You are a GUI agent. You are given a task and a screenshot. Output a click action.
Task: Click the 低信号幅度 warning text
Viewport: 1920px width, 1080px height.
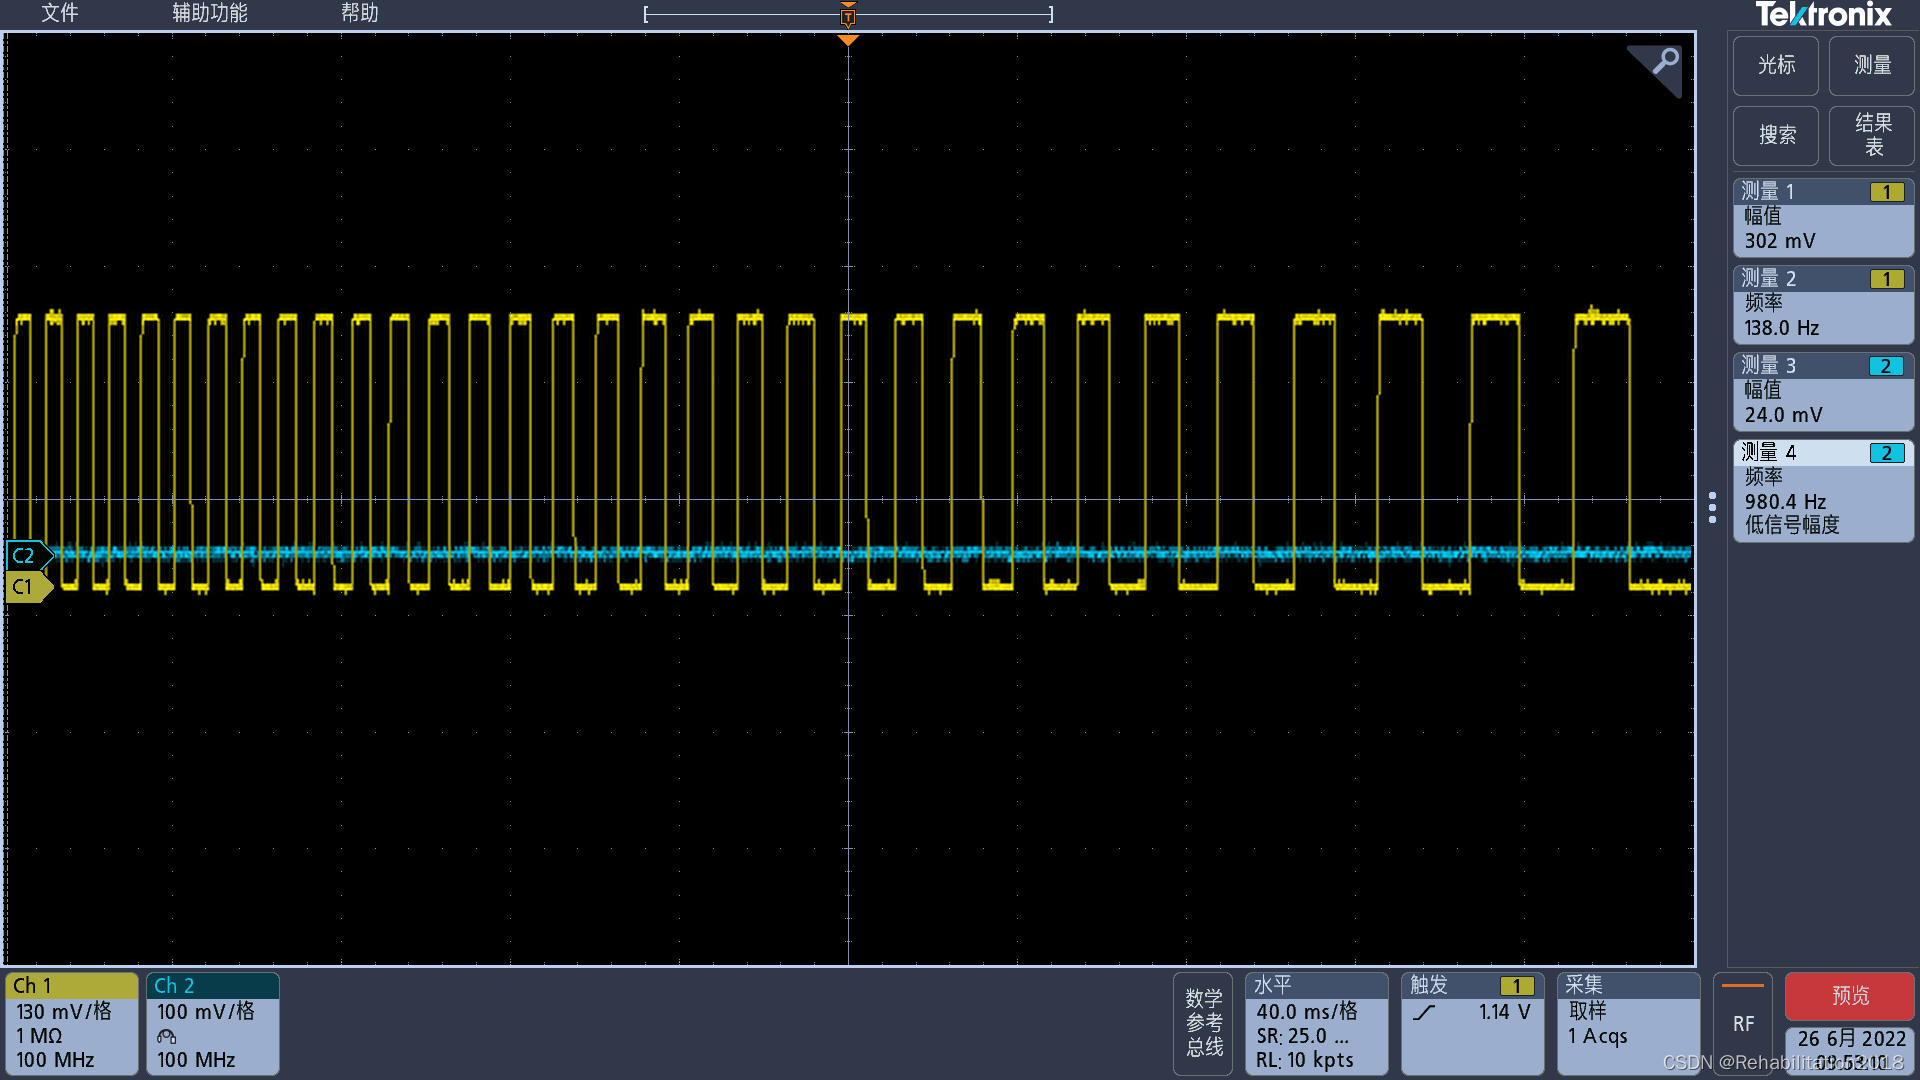(x=1792, y=525)
